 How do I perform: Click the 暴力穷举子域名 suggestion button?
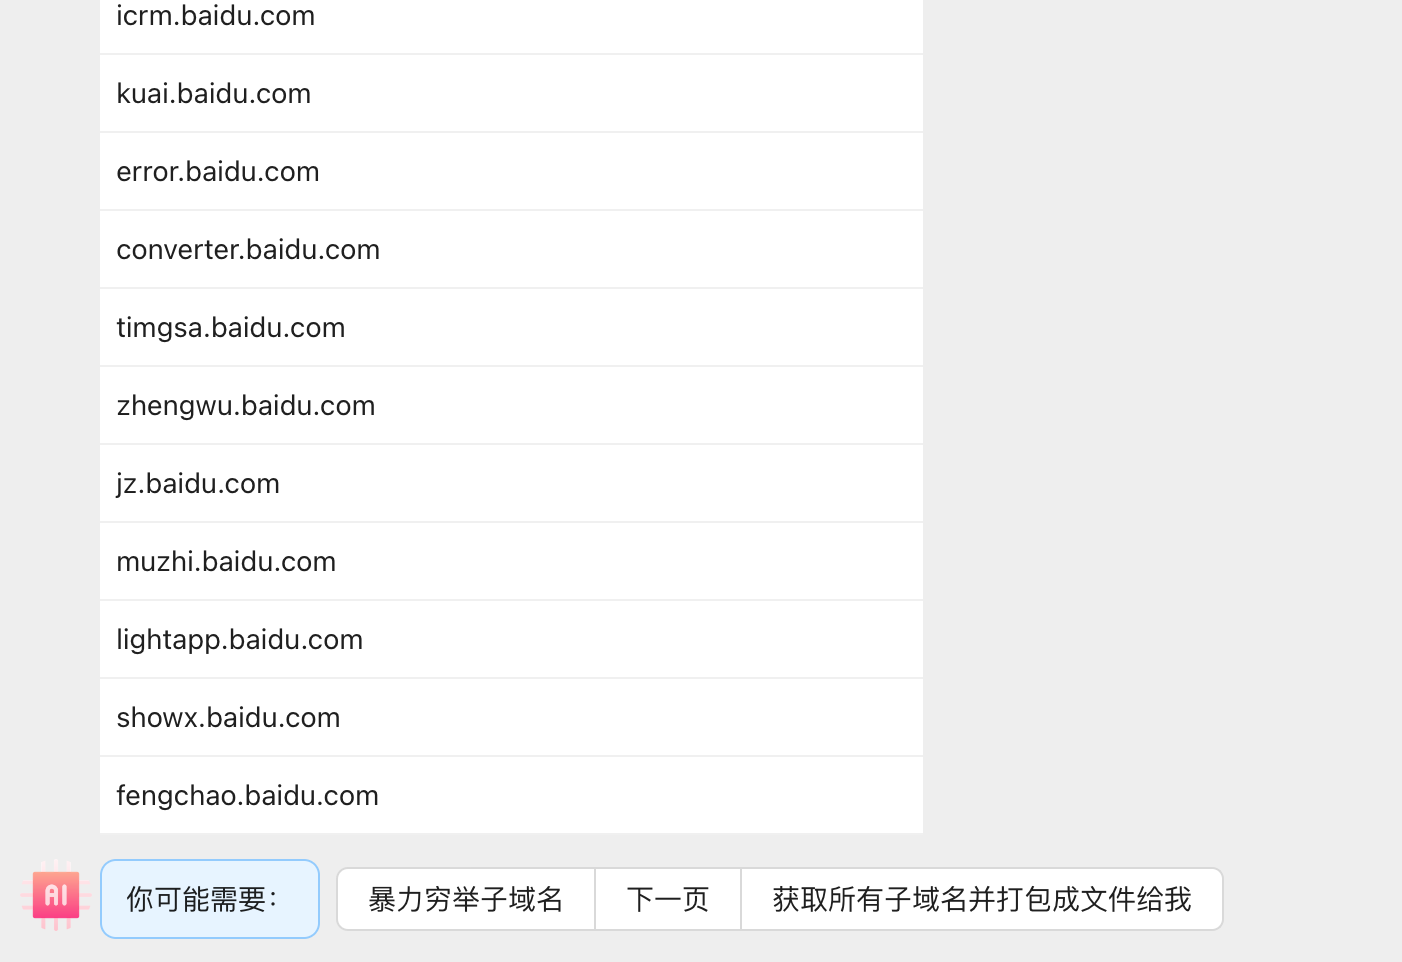[x=466, y=899]
